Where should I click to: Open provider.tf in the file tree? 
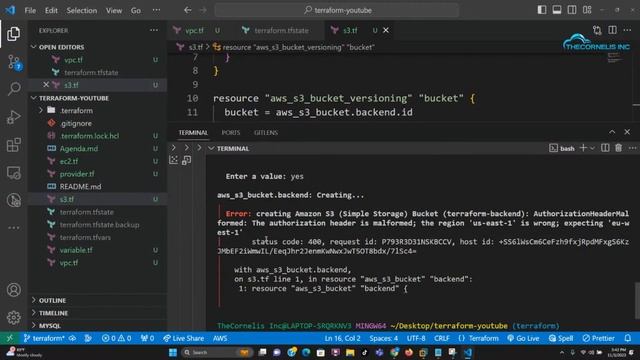pyautogui.click(x=77, y=174)
